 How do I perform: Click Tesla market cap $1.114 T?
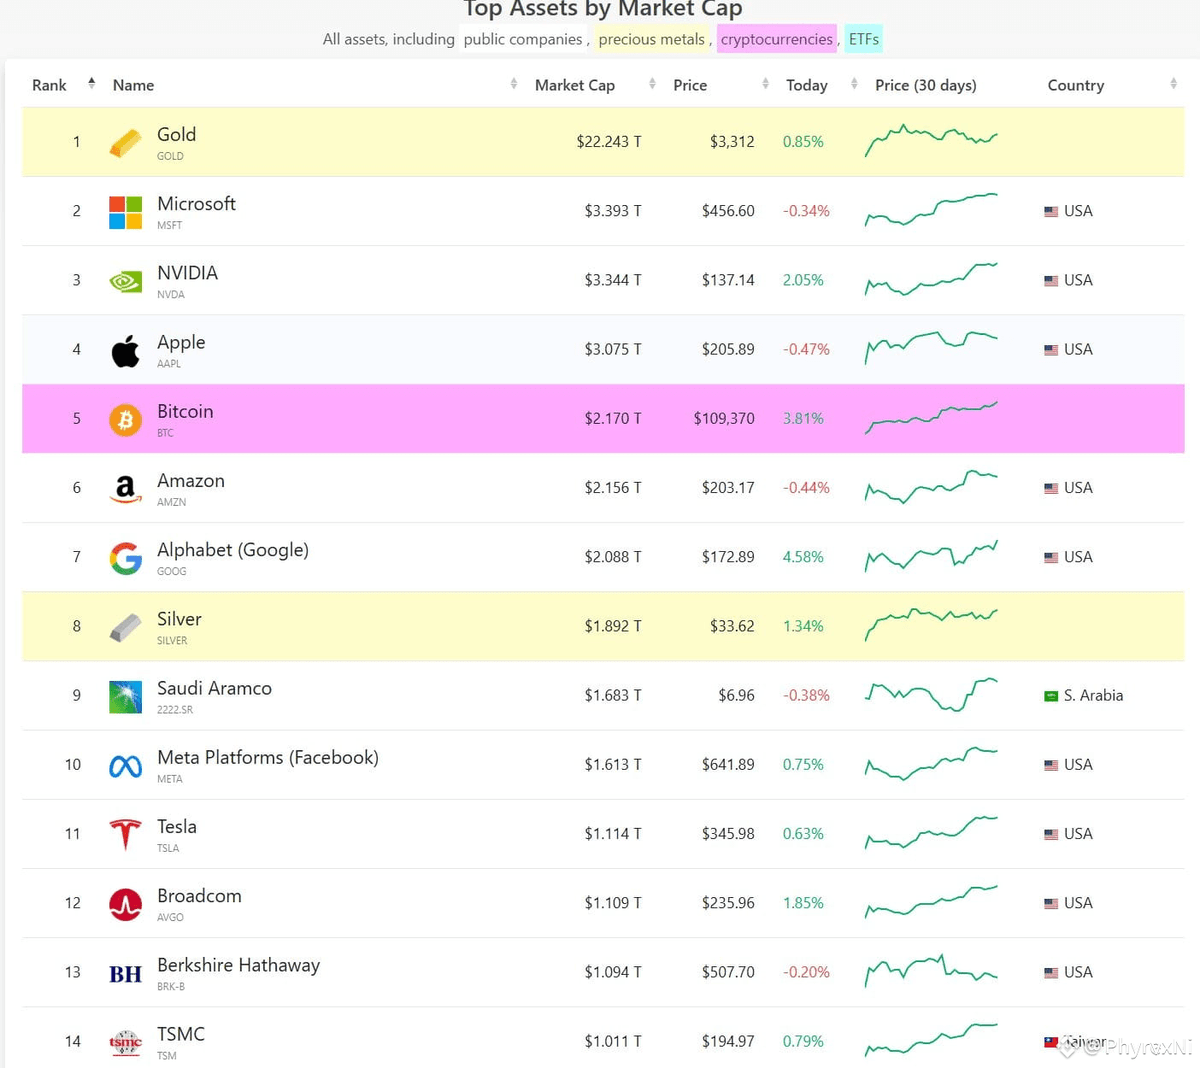(x=613, y=833)
